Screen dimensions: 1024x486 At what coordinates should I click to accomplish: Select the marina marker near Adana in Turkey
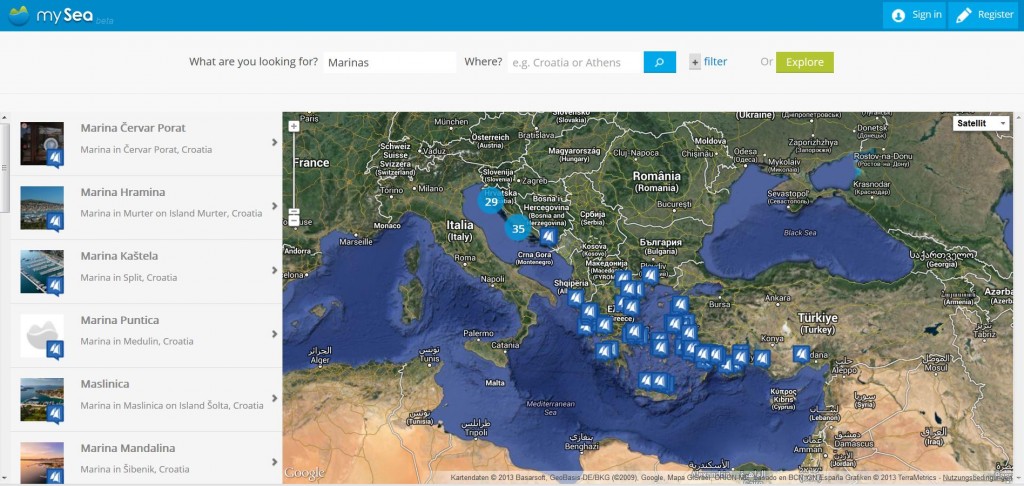pyautogui.click(x=801, y=354)
